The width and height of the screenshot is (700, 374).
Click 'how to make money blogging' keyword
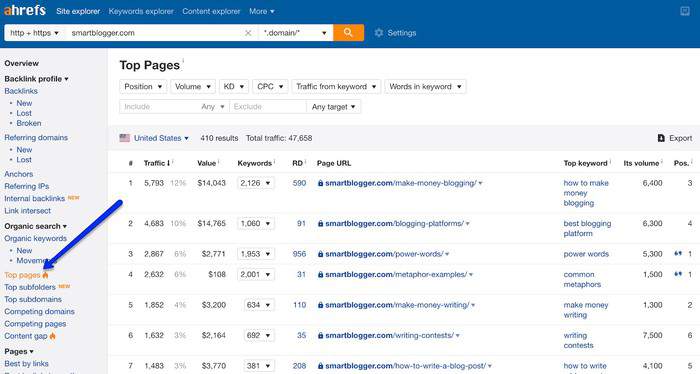tap(586, 193)
